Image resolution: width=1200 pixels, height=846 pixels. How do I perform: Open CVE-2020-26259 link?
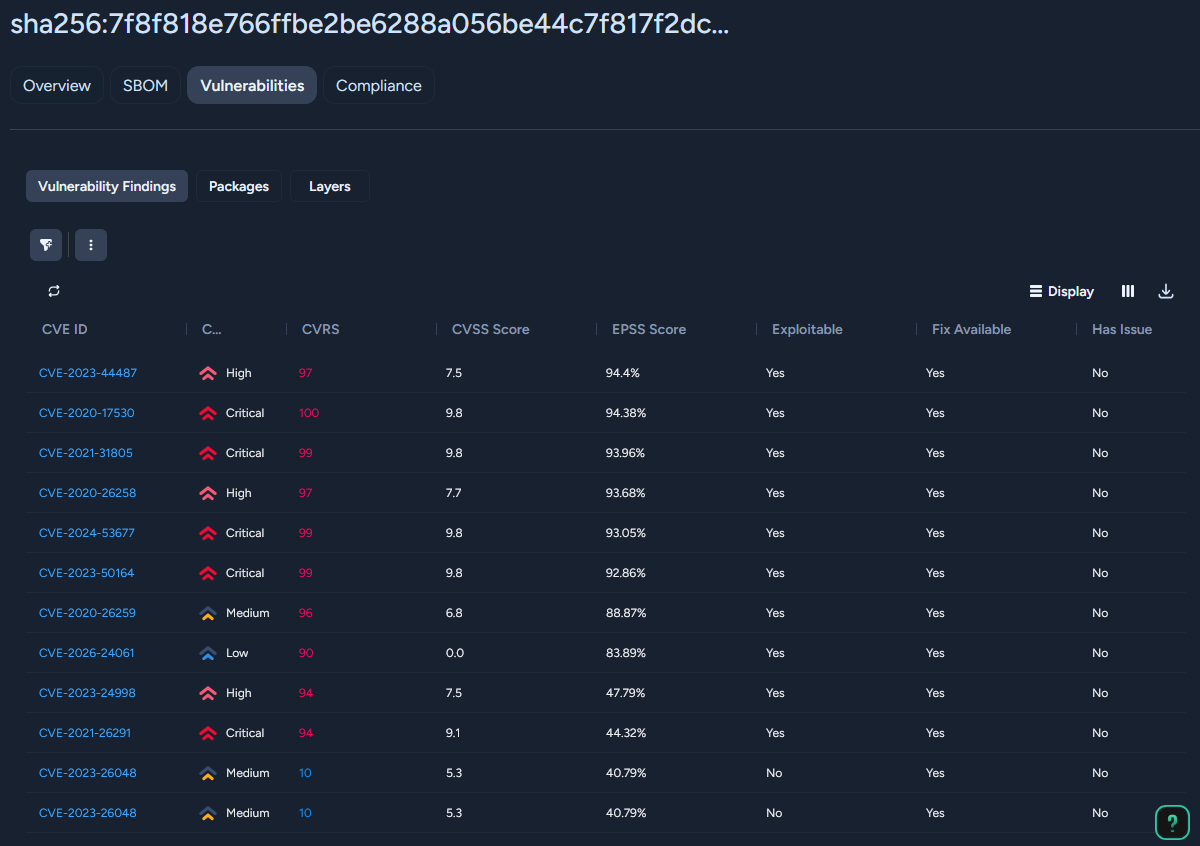(x=87, y=613)
